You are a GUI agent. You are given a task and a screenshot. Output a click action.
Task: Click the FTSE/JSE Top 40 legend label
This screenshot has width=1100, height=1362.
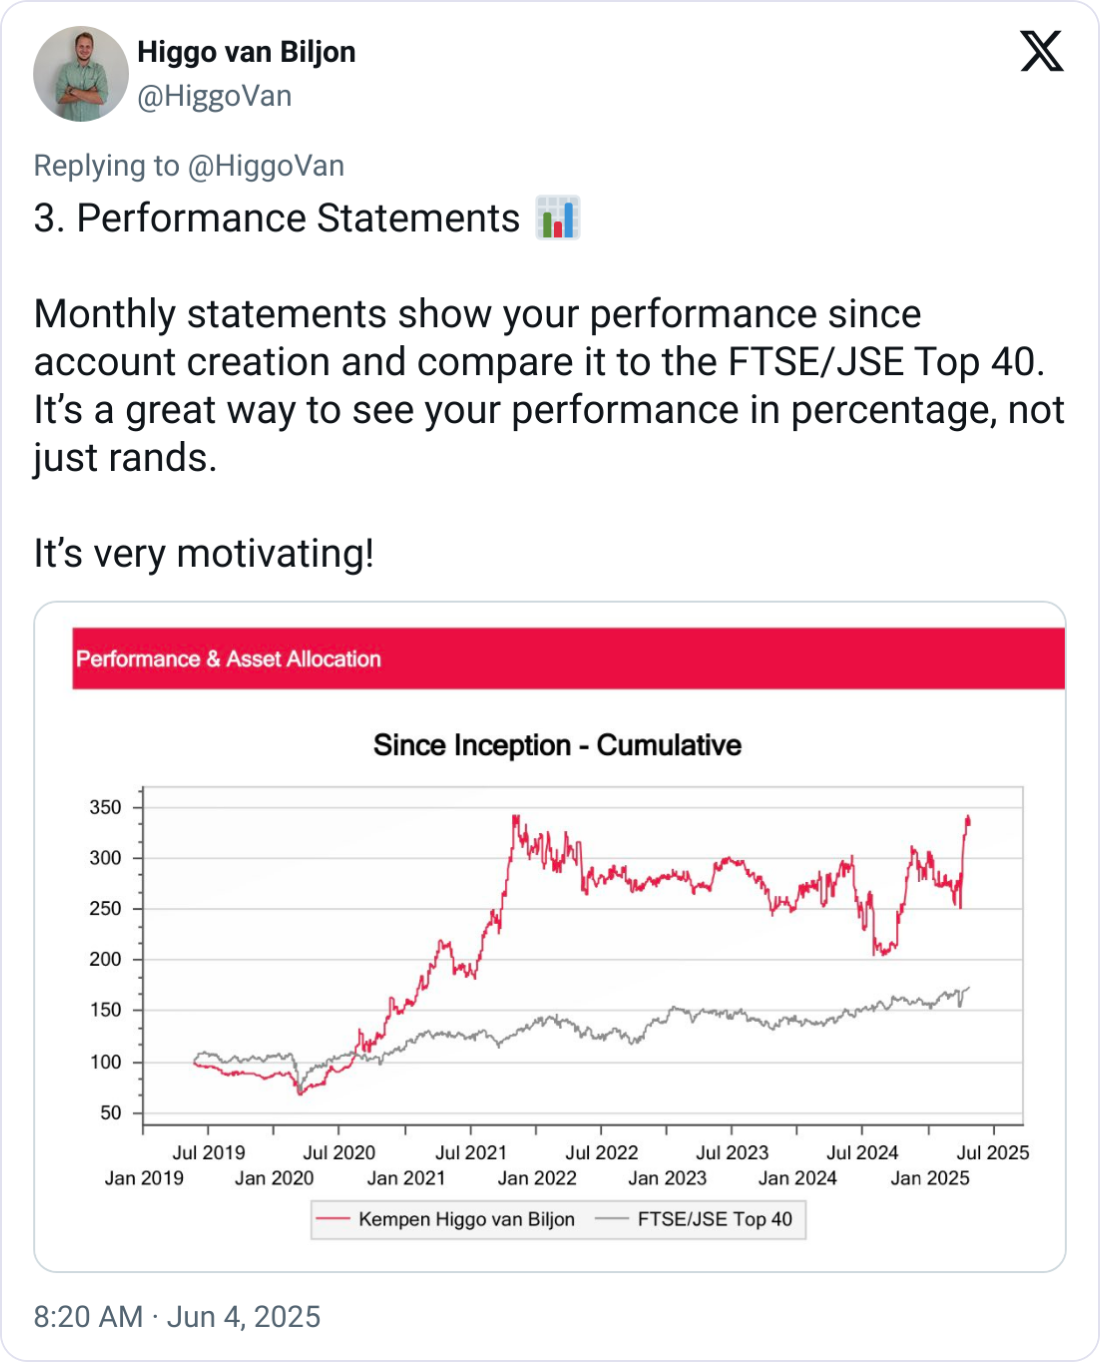[x=714, y=1219]
